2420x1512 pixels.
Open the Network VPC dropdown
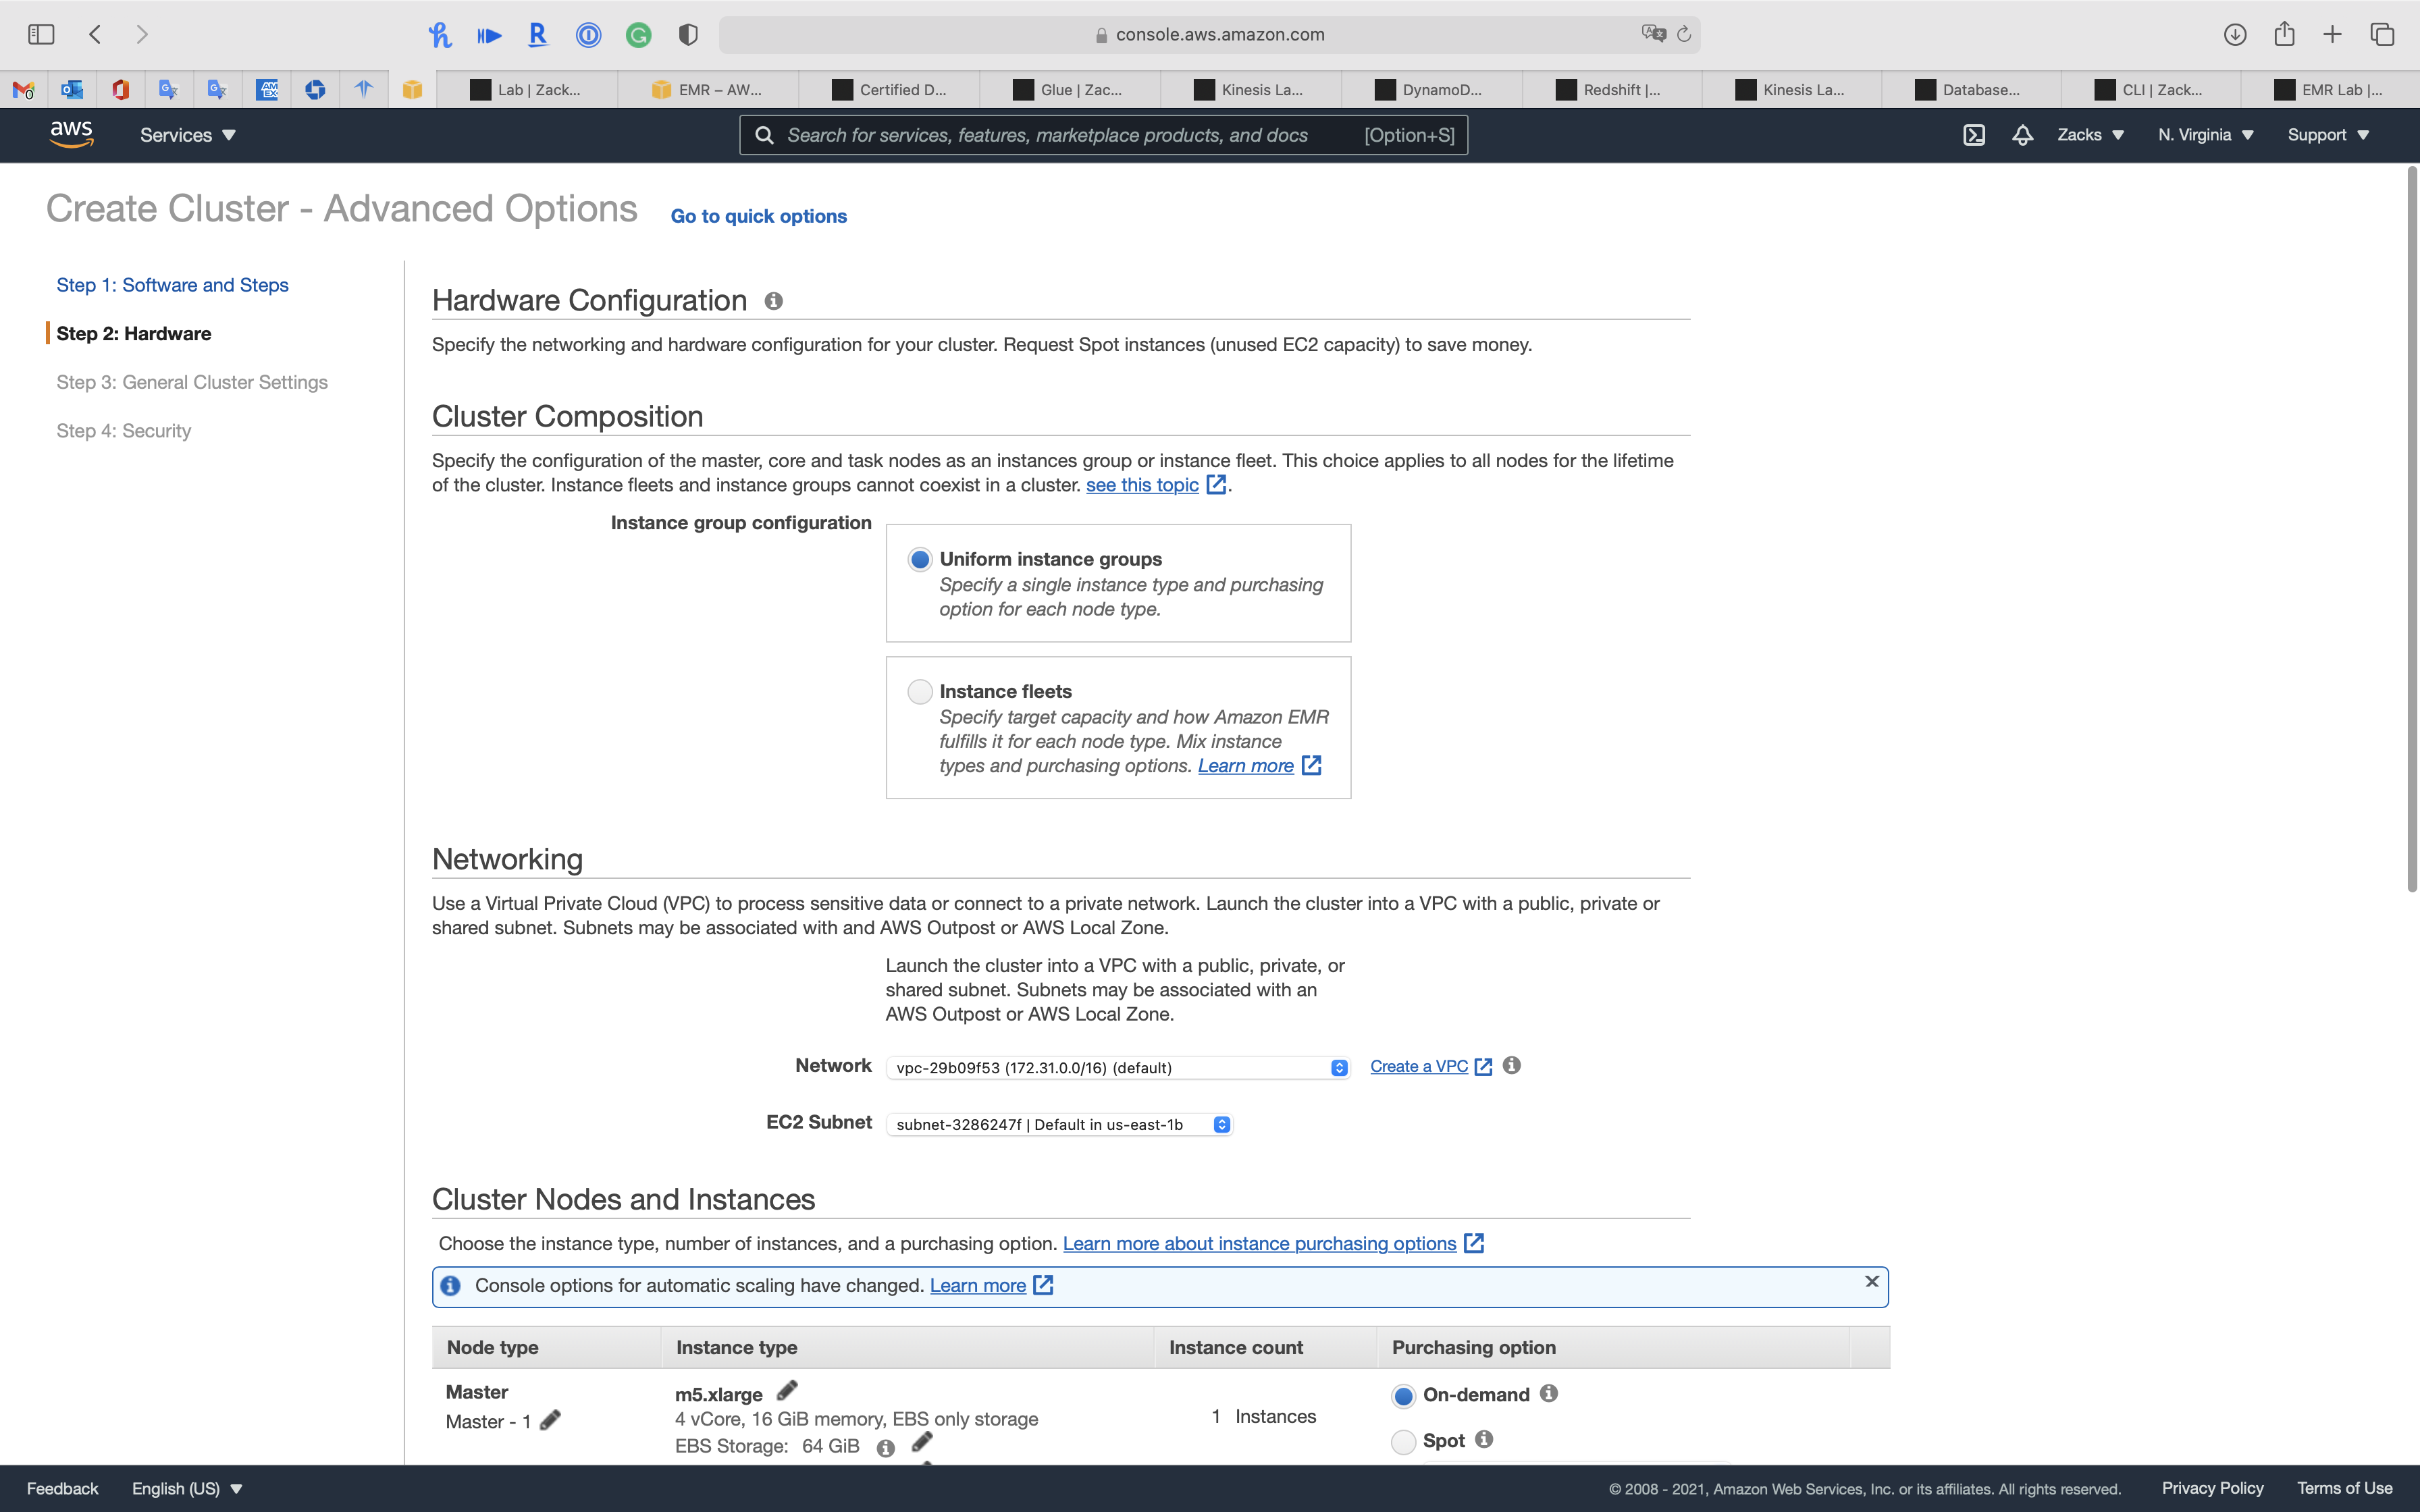(1117, 1068)
